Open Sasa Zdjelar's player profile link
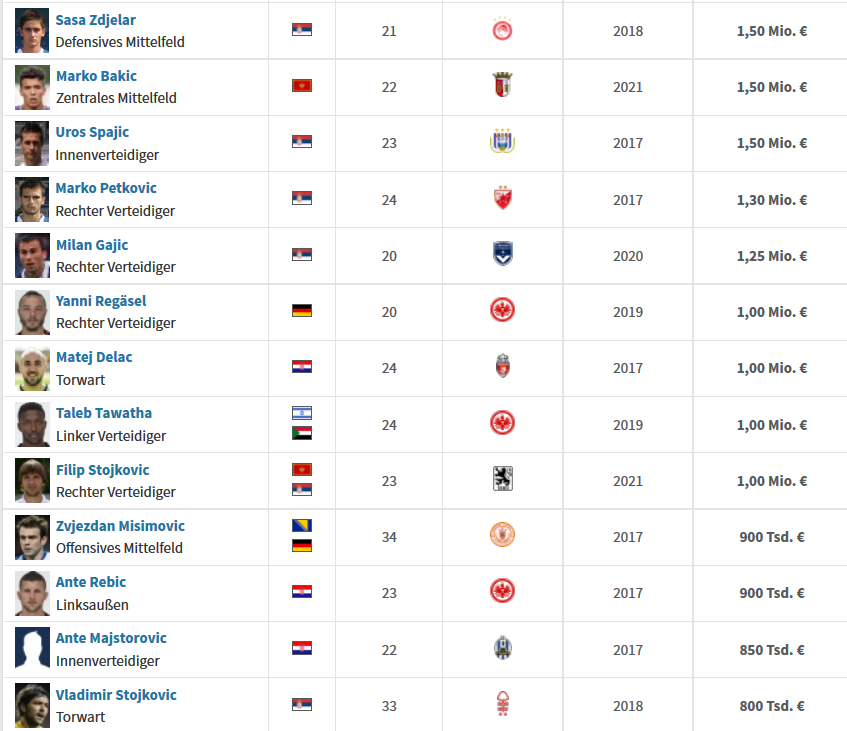847x731 pixels. click(x=96, y=20)
